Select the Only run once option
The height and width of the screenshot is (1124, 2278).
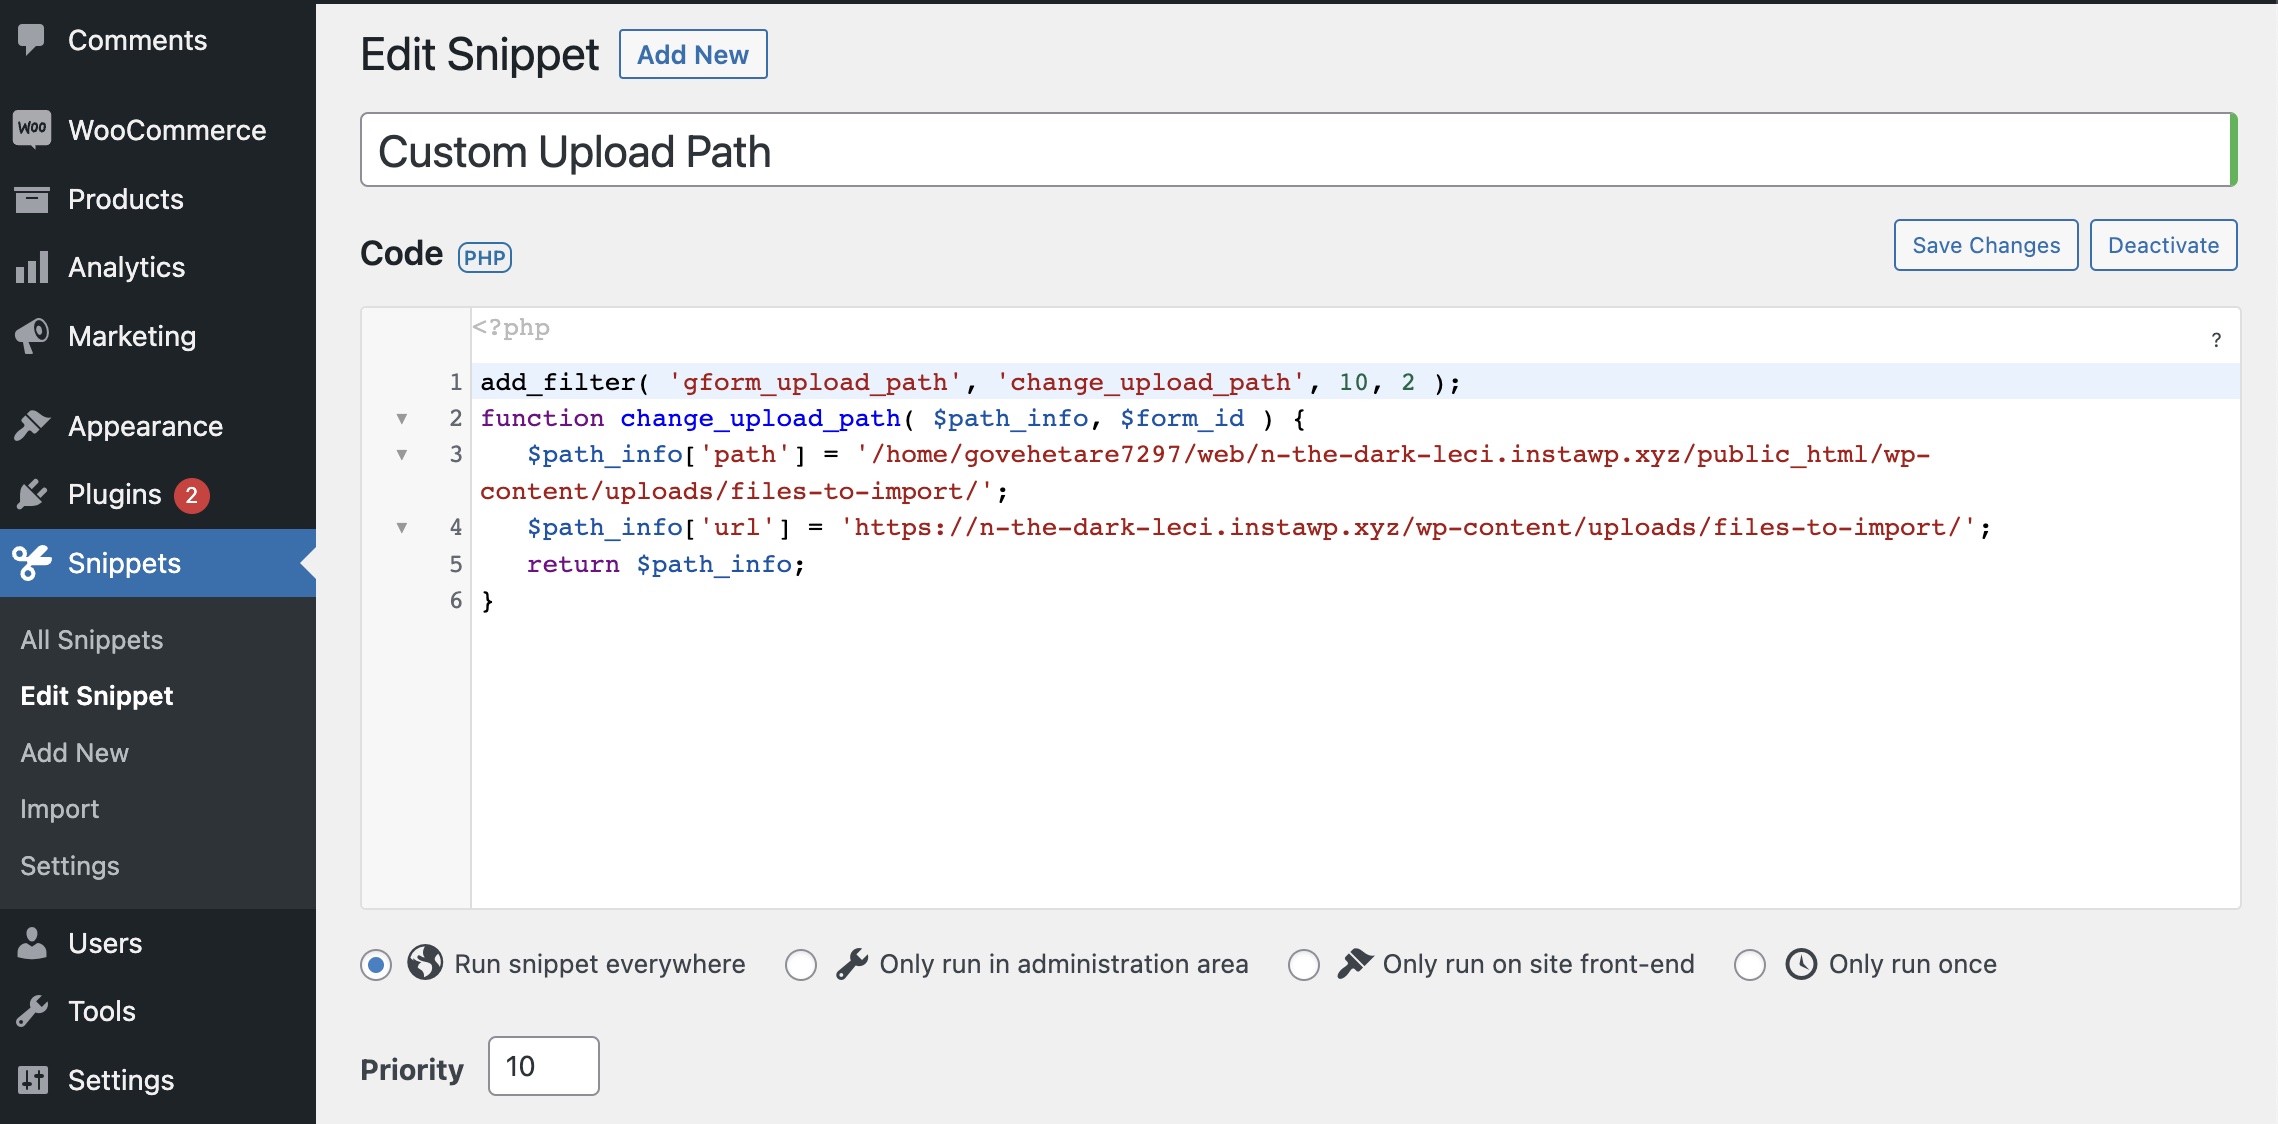[1750, 965]
